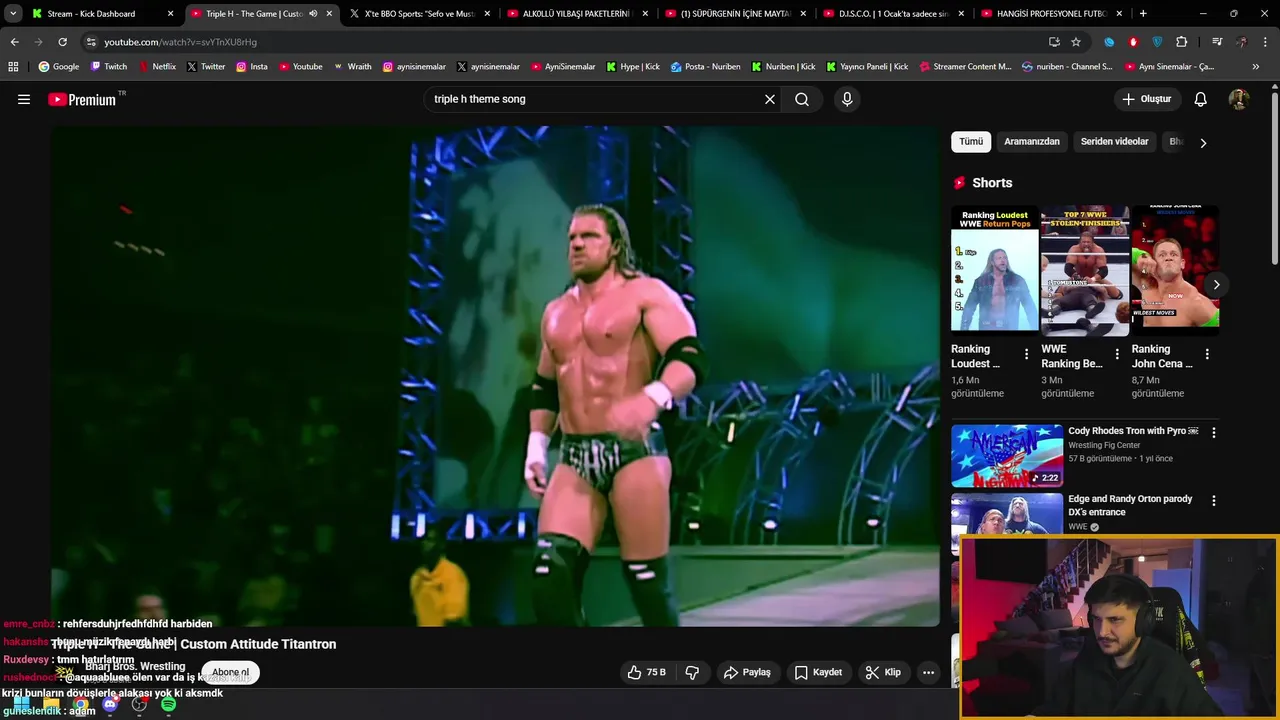
Task: Open more actions below the video
Action: click(x=928, y=672)
